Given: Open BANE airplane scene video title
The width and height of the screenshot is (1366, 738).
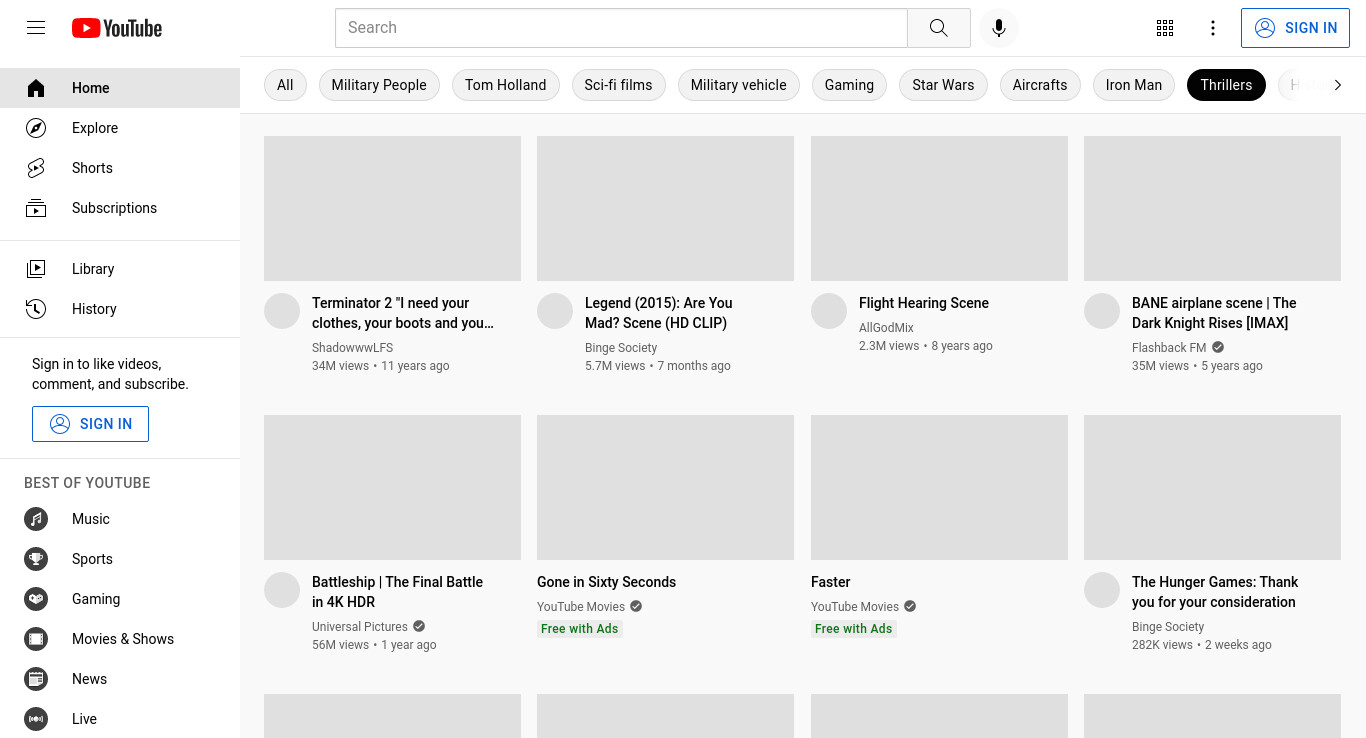Looking at the screenshot, I should [1214, 313].
